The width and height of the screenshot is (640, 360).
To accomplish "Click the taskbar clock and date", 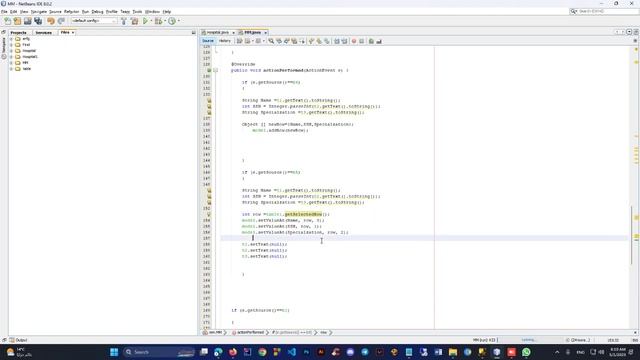I will (618, 352).
